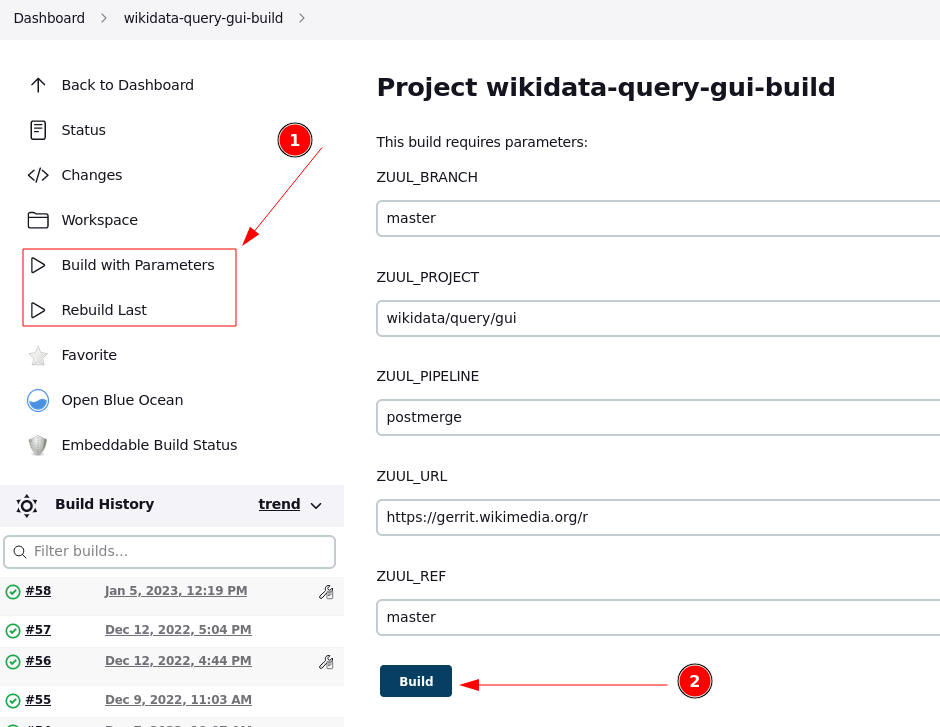
Task: Click the Project wikidata-query-gui-build heading
Action: pos(605,88)
